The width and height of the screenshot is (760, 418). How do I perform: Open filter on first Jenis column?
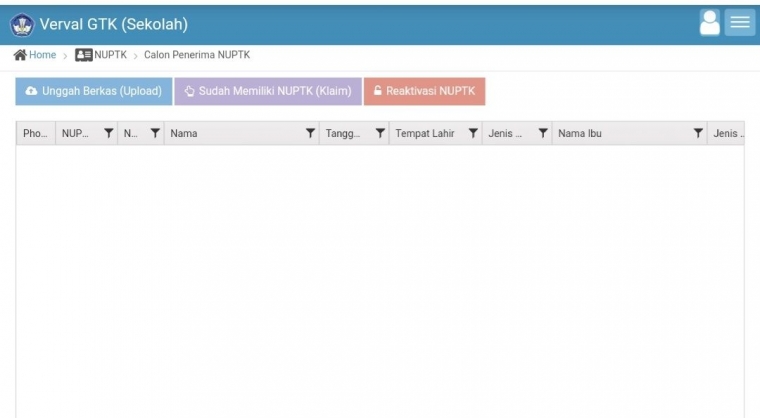pos(543,134)
